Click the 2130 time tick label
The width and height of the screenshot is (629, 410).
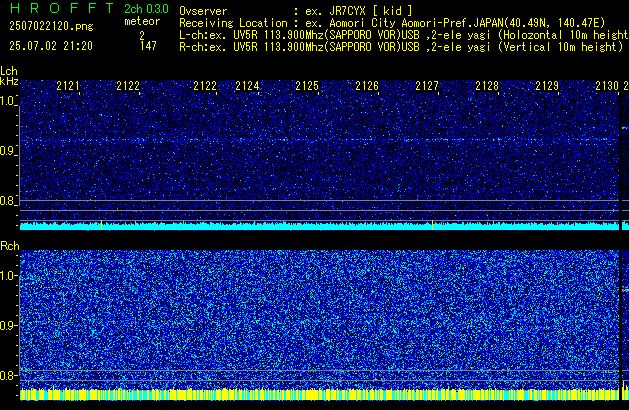tap(607, 86)
